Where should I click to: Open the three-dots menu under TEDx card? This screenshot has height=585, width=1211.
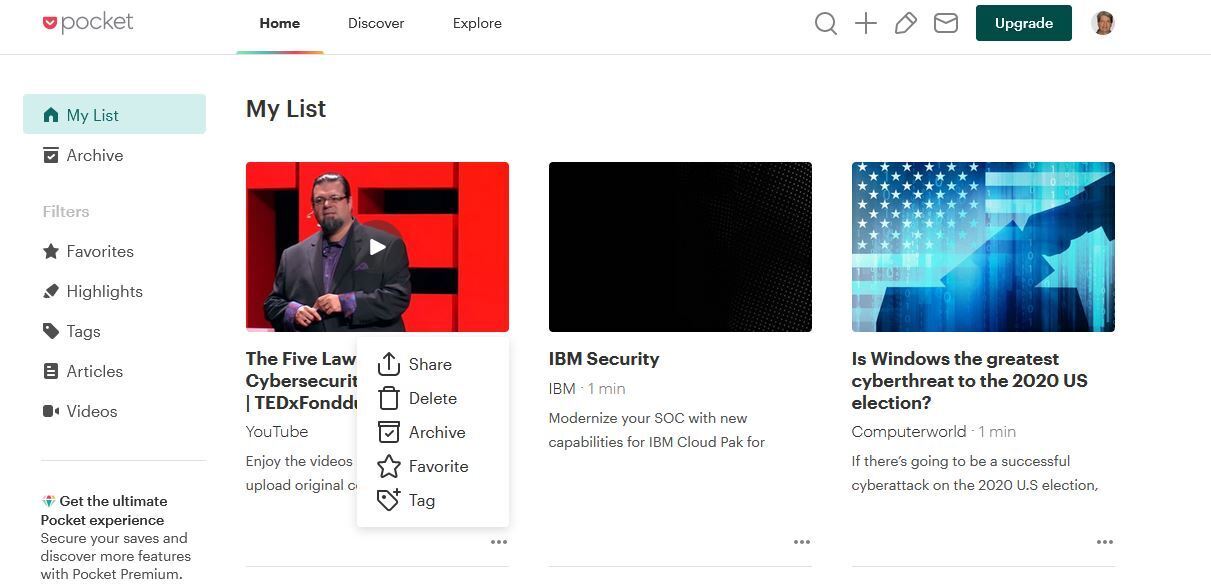499,542
